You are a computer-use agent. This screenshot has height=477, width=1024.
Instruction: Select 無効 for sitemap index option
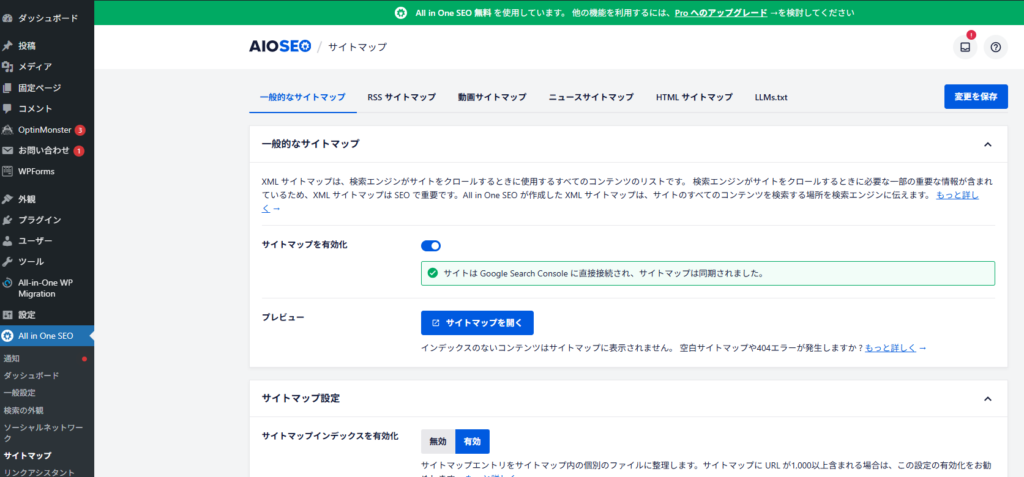click(x=438, y=441)
